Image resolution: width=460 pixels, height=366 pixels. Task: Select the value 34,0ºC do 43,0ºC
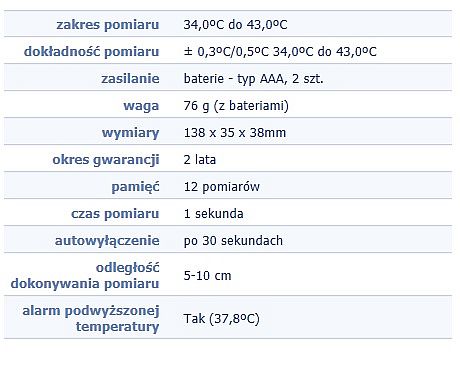(x=235, y=25)
